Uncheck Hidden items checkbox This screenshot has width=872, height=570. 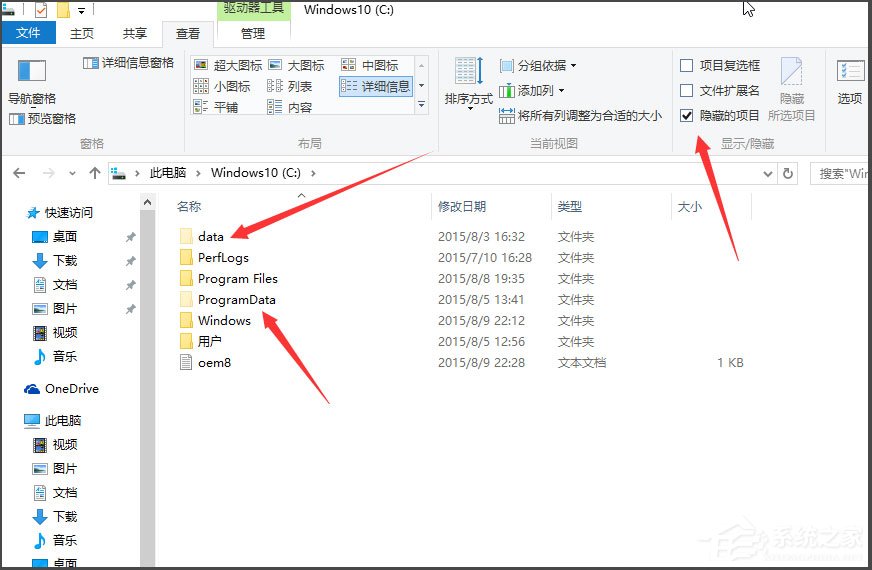(687, 115)
